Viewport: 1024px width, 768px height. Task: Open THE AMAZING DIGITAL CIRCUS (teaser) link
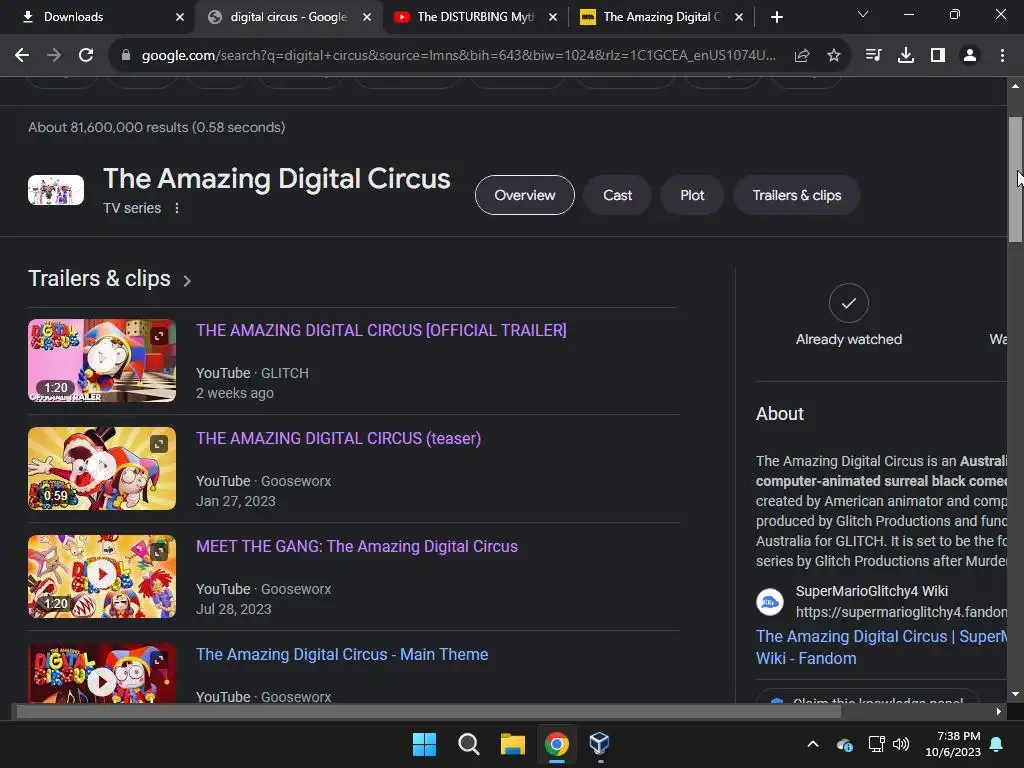(x=338, y=438)
